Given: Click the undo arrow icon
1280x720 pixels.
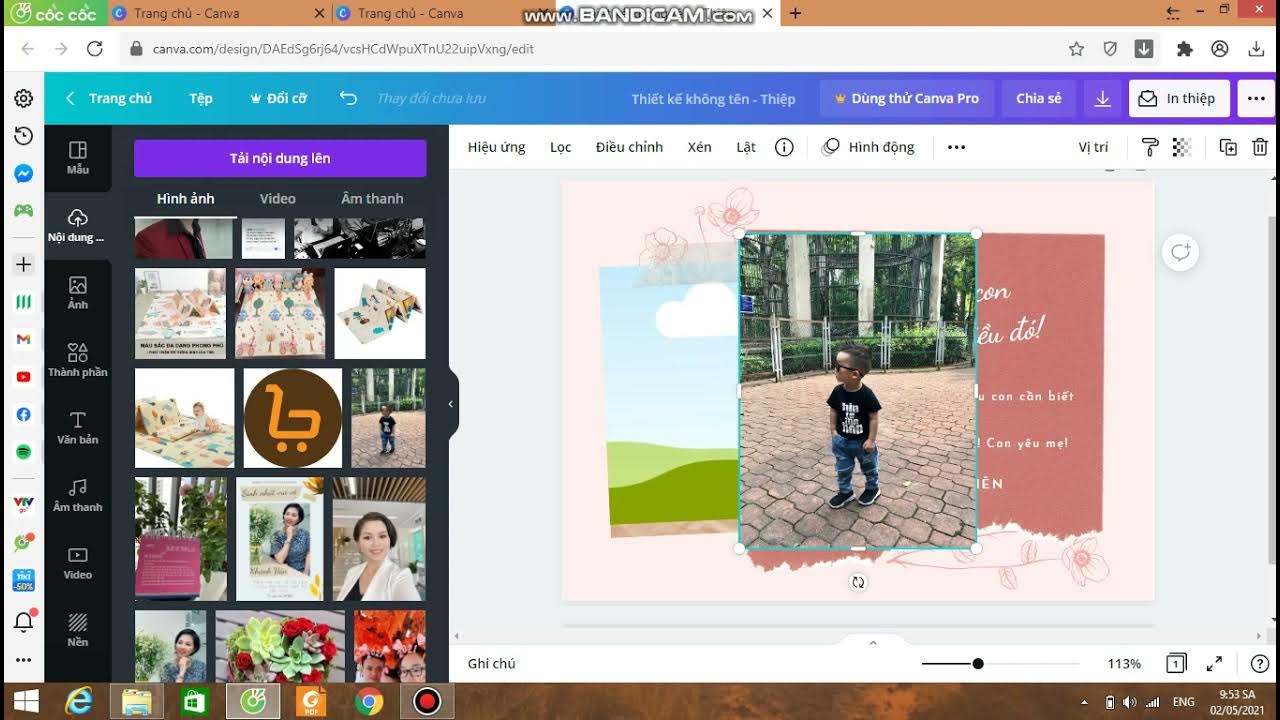Looking at the screenshot, I should tap(348, 98).
